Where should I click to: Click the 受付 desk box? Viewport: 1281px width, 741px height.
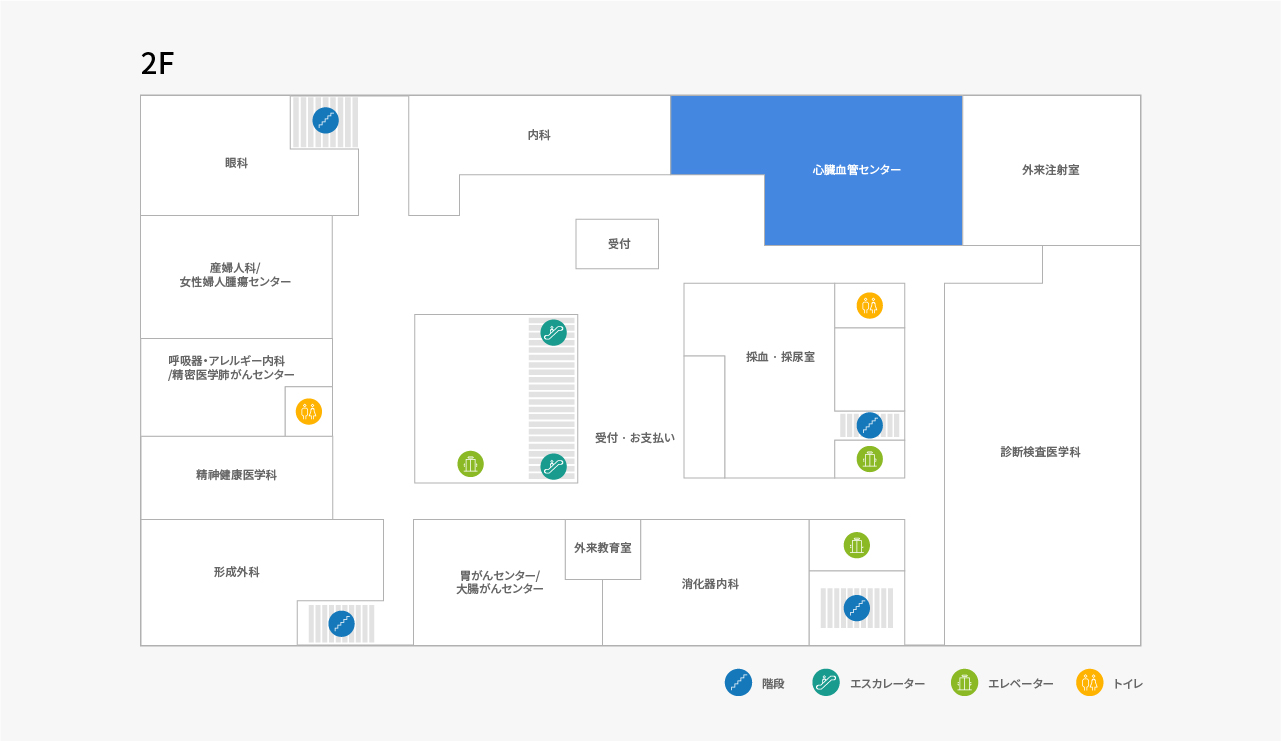pos(617,244)
